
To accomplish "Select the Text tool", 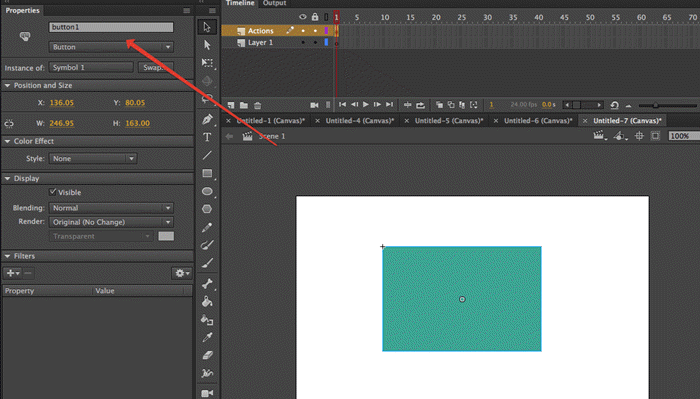I will 207,137.
